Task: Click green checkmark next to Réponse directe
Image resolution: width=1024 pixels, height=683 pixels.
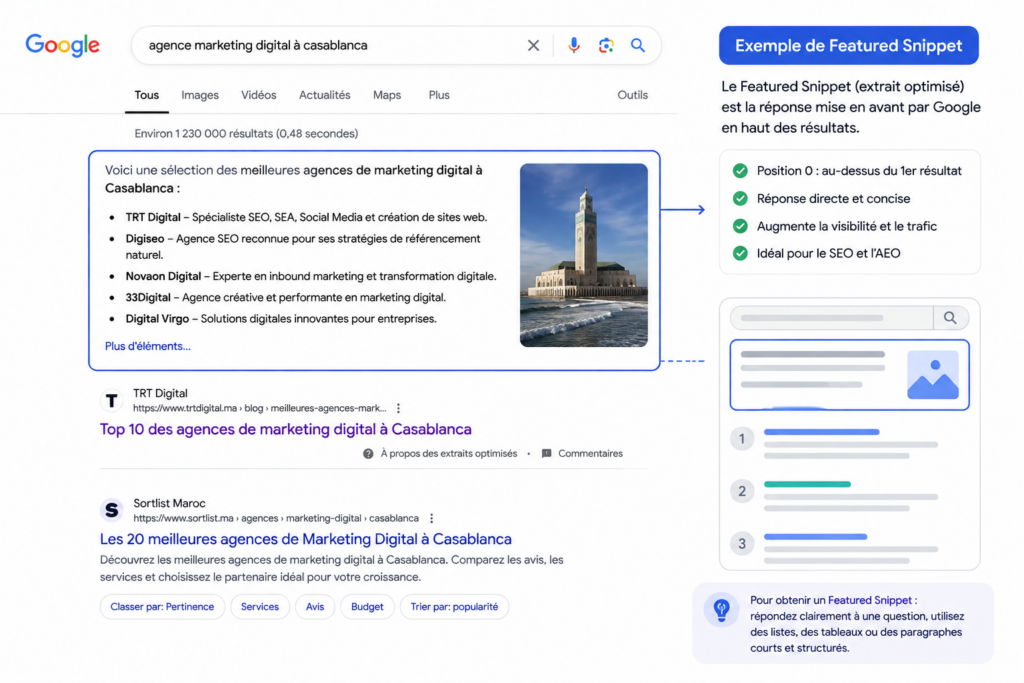Action: [x=740, y=199]
